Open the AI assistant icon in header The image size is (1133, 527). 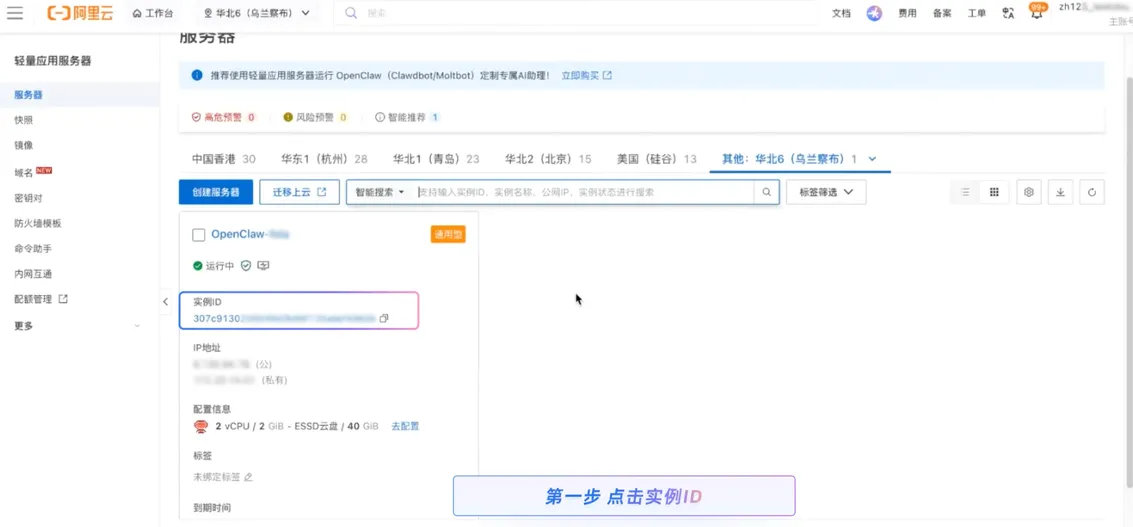[x=874, y=13]
